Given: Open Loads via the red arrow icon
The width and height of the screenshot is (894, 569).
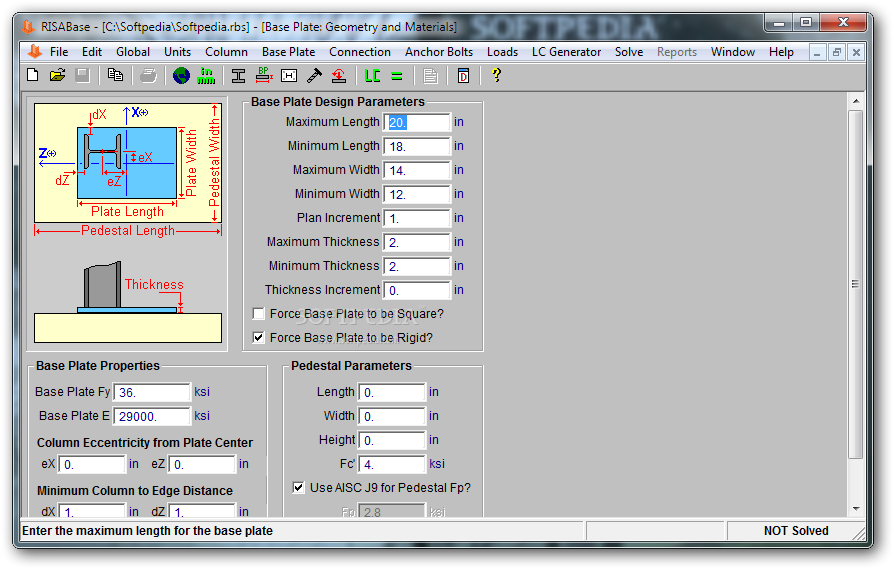Looking at the screenshot, I should point(339,75).
